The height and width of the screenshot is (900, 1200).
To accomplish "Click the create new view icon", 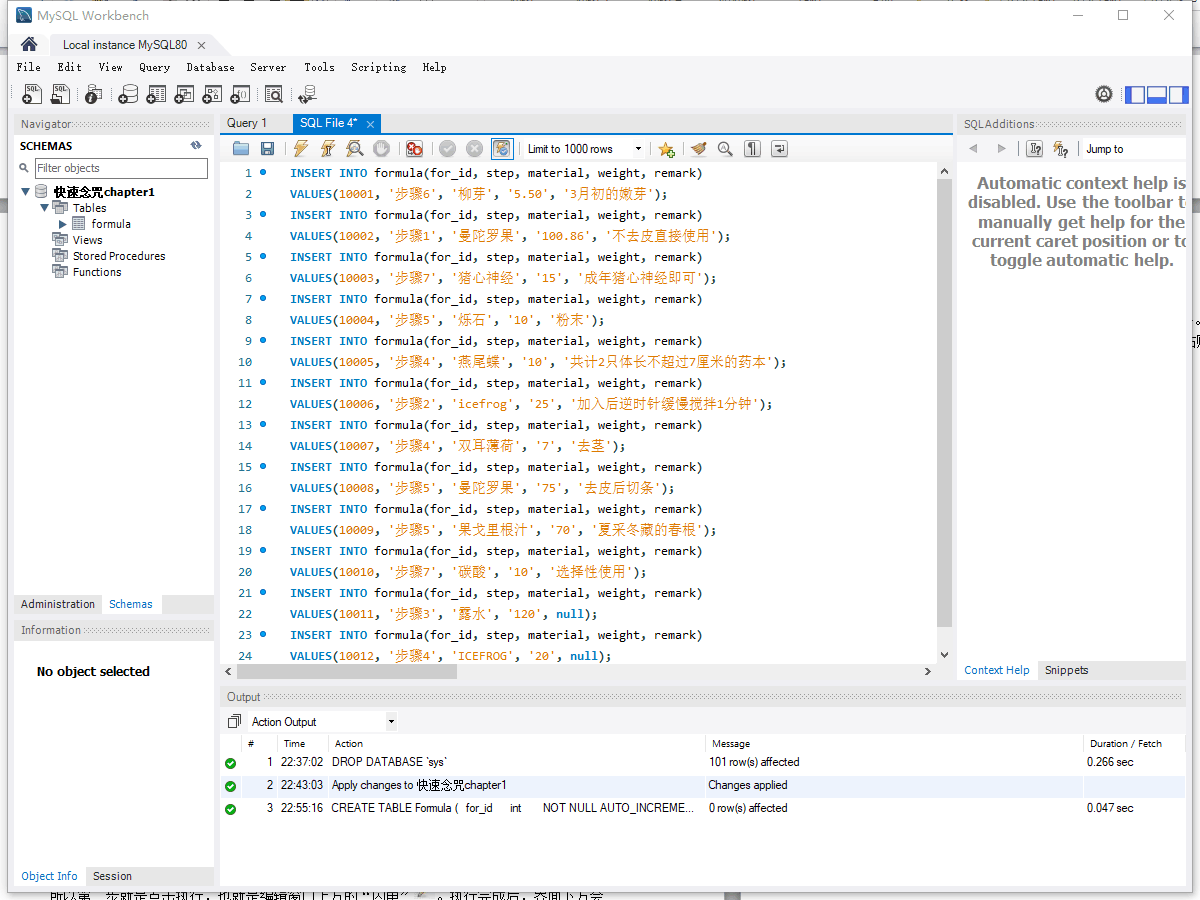I will point(184,94).
